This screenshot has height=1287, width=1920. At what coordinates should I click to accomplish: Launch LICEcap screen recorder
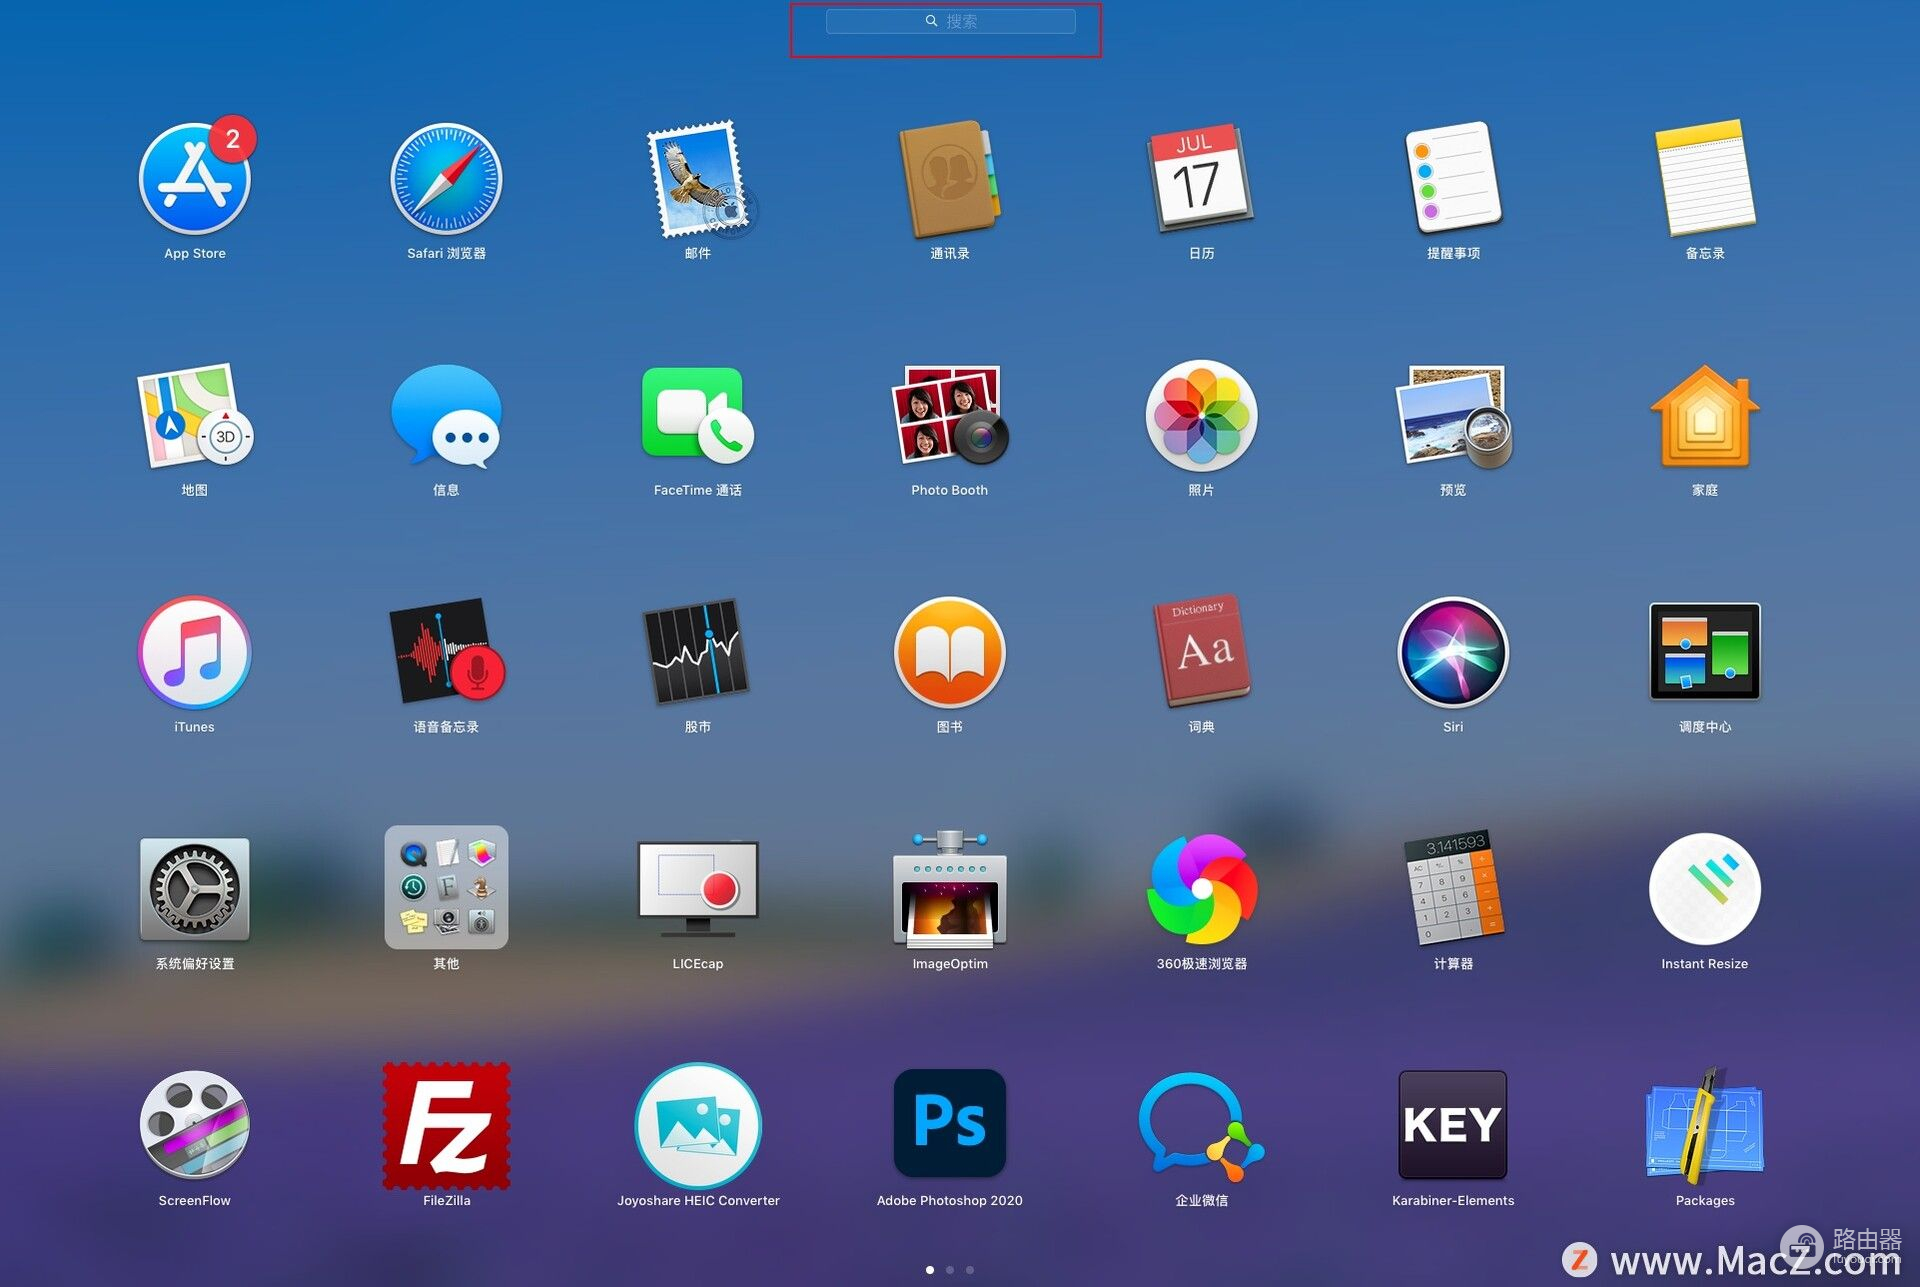698,888
